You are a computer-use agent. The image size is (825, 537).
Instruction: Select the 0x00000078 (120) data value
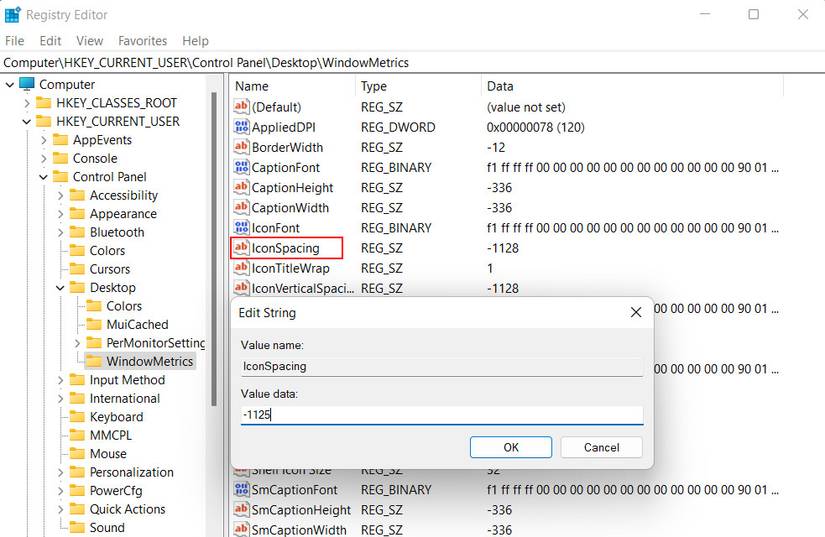[536, 127]
